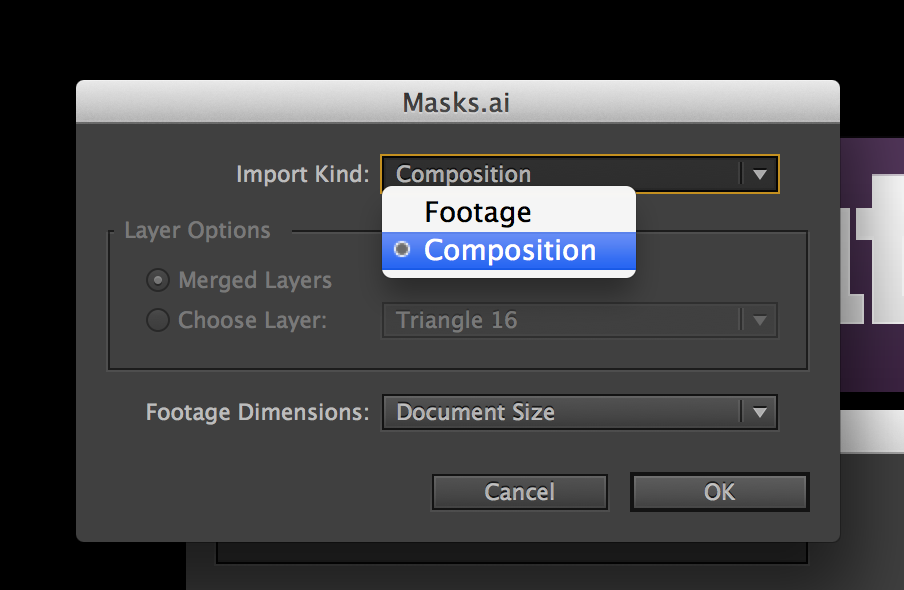Choose Composition in the Import Kind popup
The height and width of the screenshot is (590, 904).
click(508, 250)
